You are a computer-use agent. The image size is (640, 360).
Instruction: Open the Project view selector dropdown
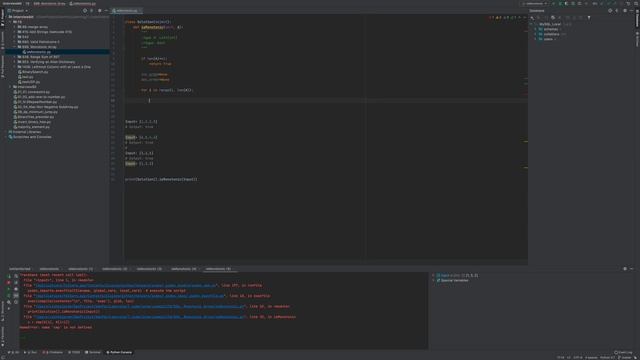[x=18, y=11]
